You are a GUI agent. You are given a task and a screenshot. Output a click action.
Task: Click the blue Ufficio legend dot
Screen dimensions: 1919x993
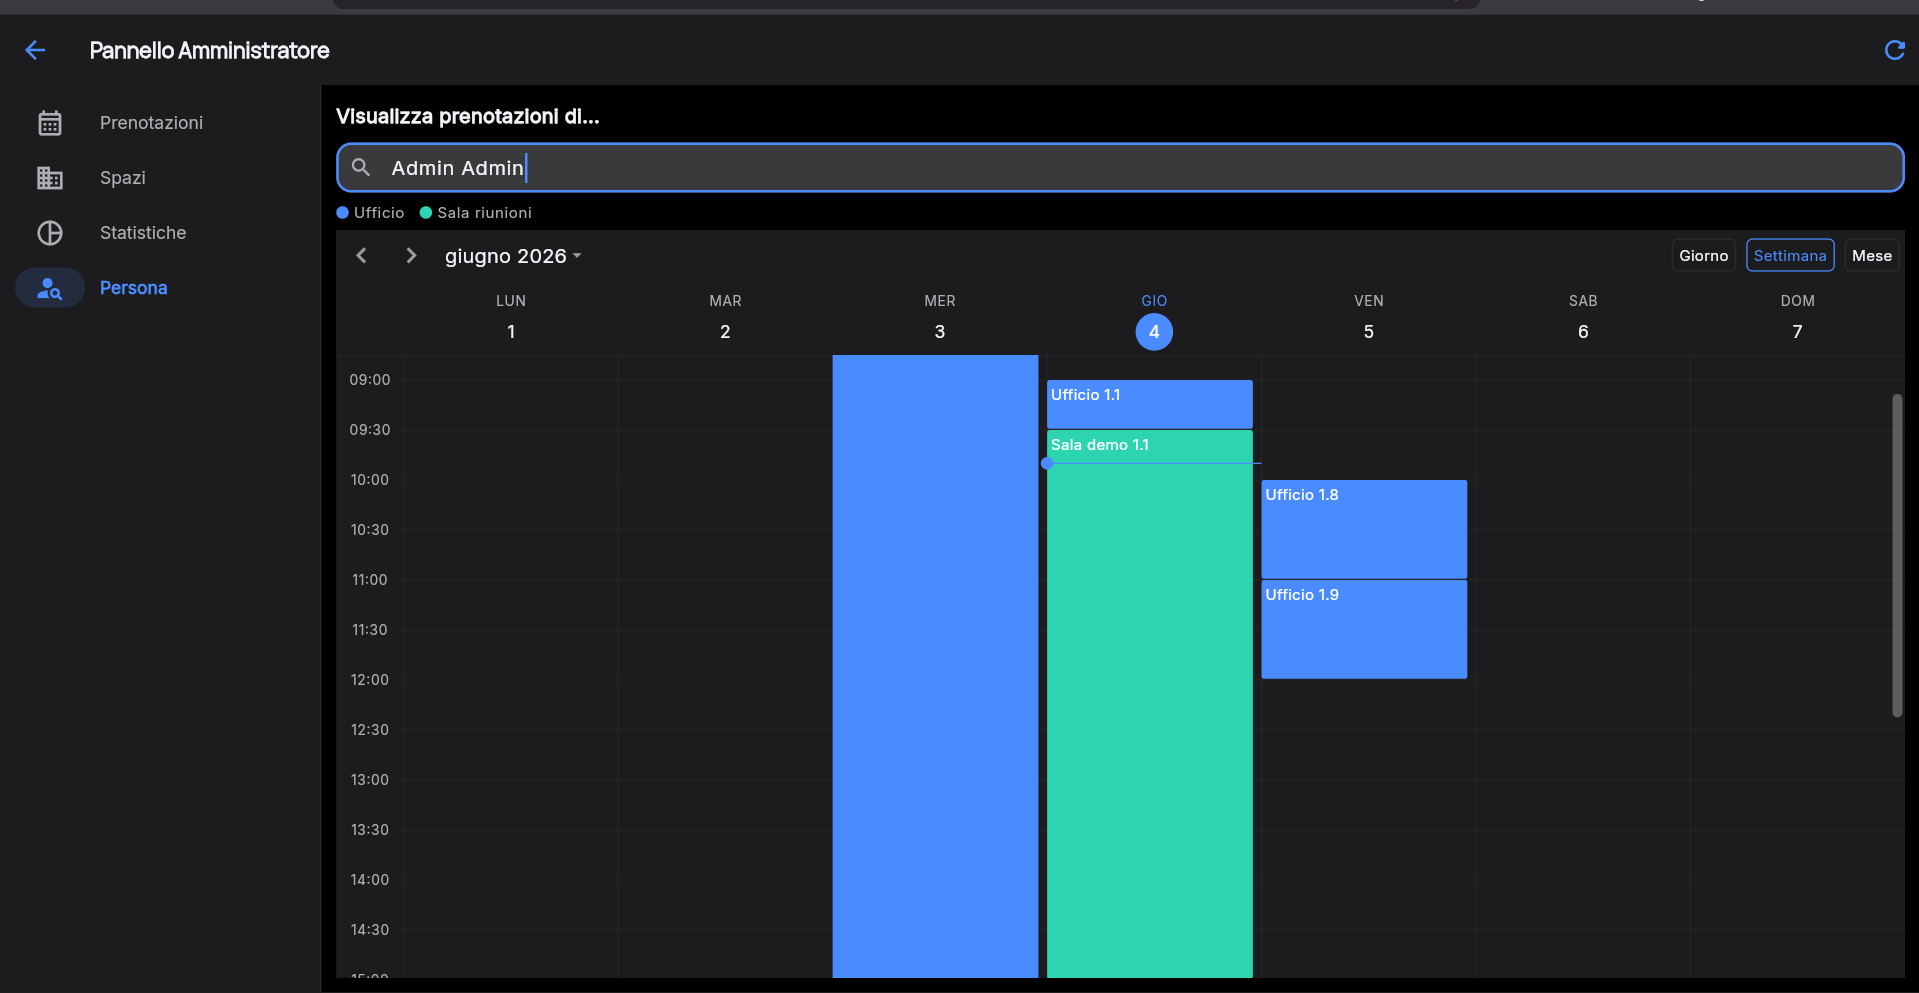coord(343,213)
